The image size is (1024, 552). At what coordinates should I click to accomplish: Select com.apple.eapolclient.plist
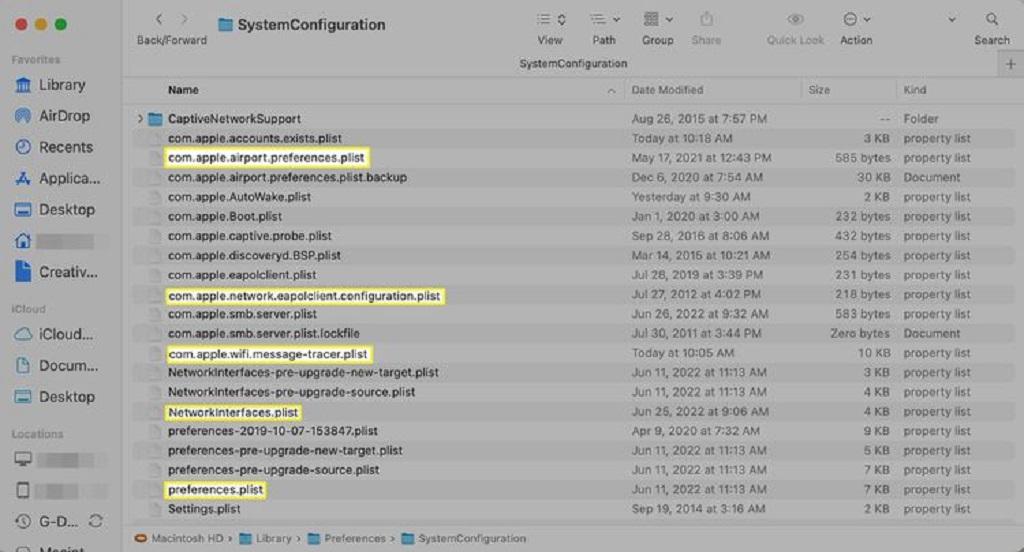tap(242, 275)
